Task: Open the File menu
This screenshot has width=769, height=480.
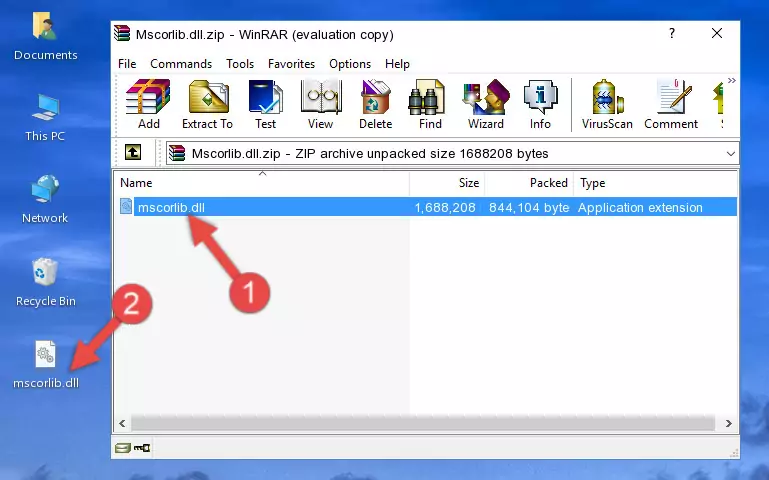Action: (x=127, y=64)
